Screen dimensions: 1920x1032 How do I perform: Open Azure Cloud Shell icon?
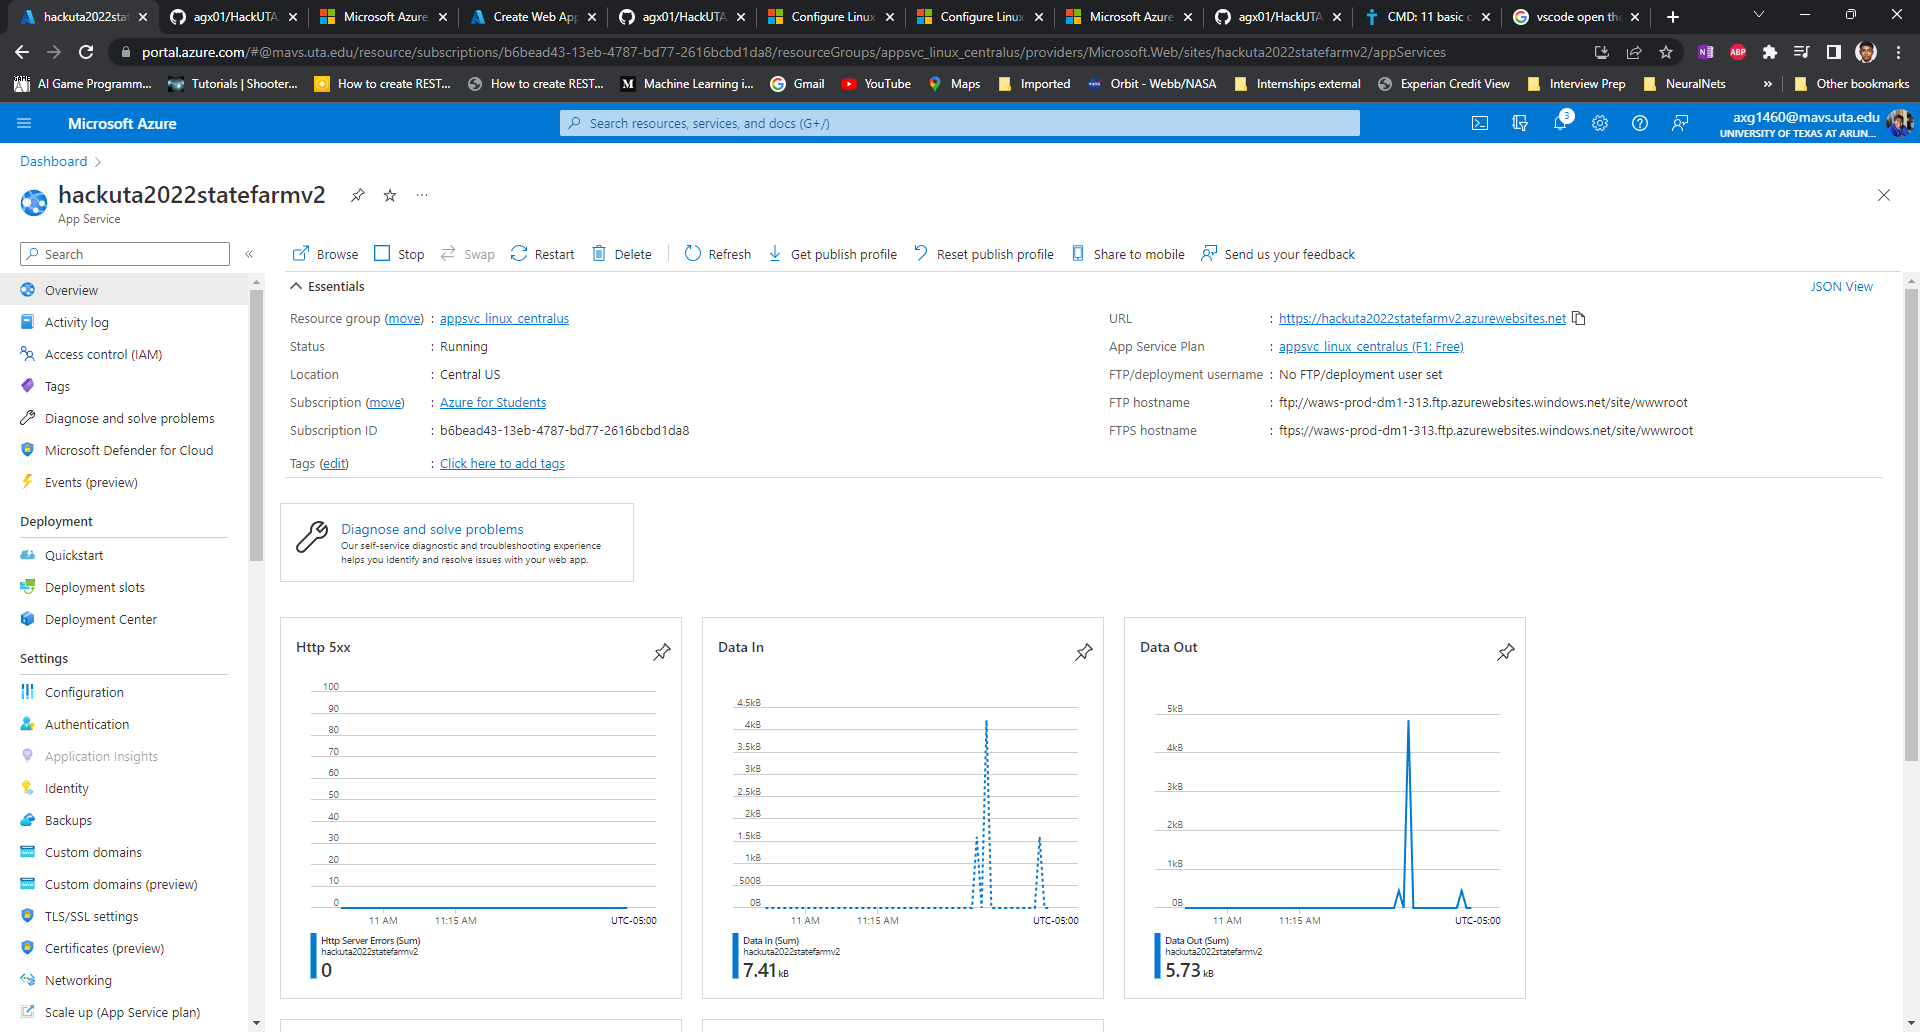1480,123
